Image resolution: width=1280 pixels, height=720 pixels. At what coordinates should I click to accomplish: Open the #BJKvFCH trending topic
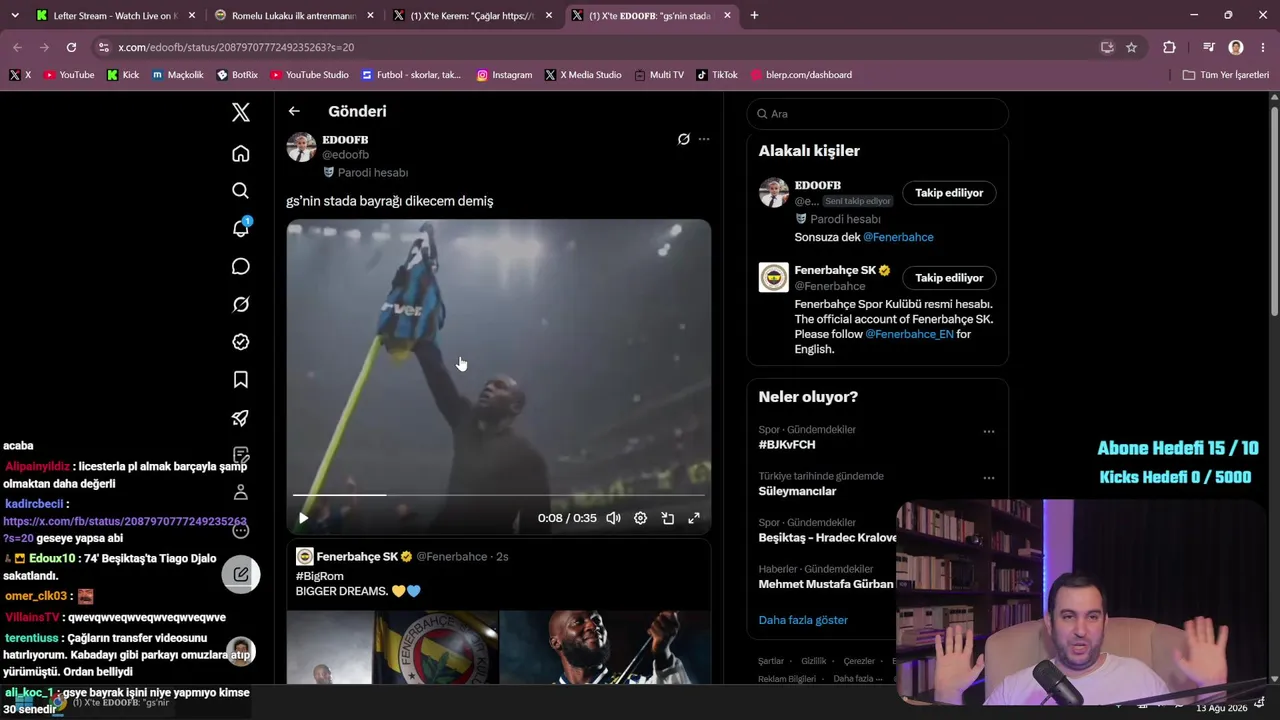787,445
